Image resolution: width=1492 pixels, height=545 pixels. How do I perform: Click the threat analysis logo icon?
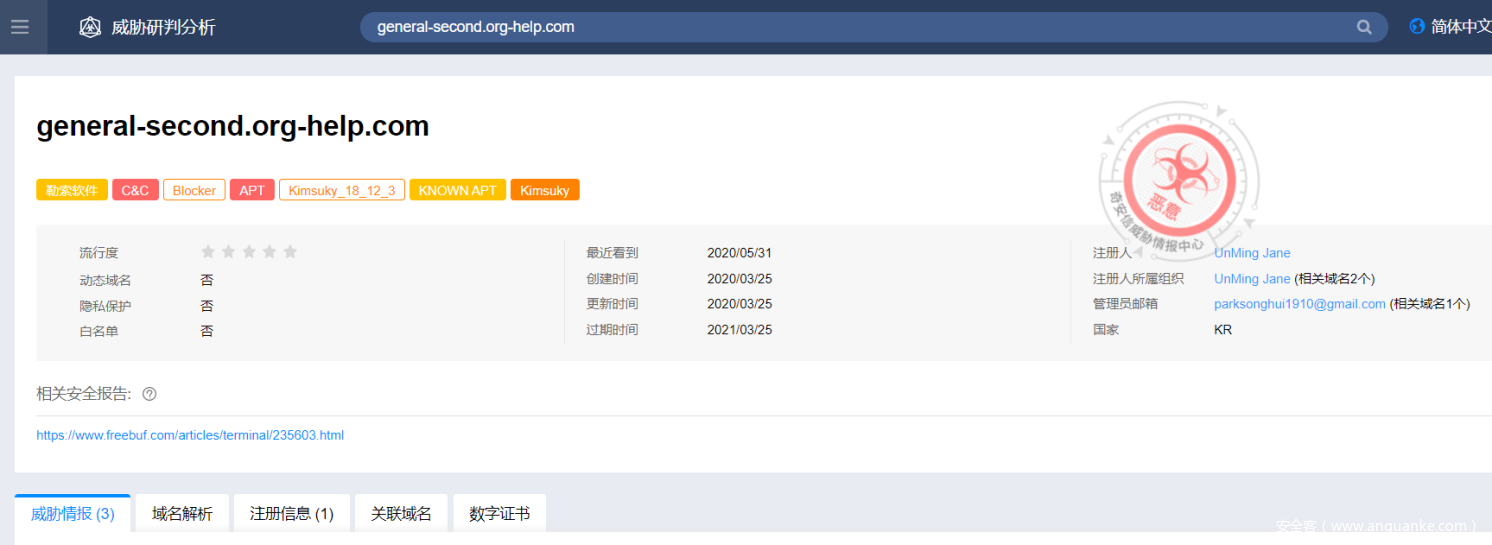coord(90,27)
